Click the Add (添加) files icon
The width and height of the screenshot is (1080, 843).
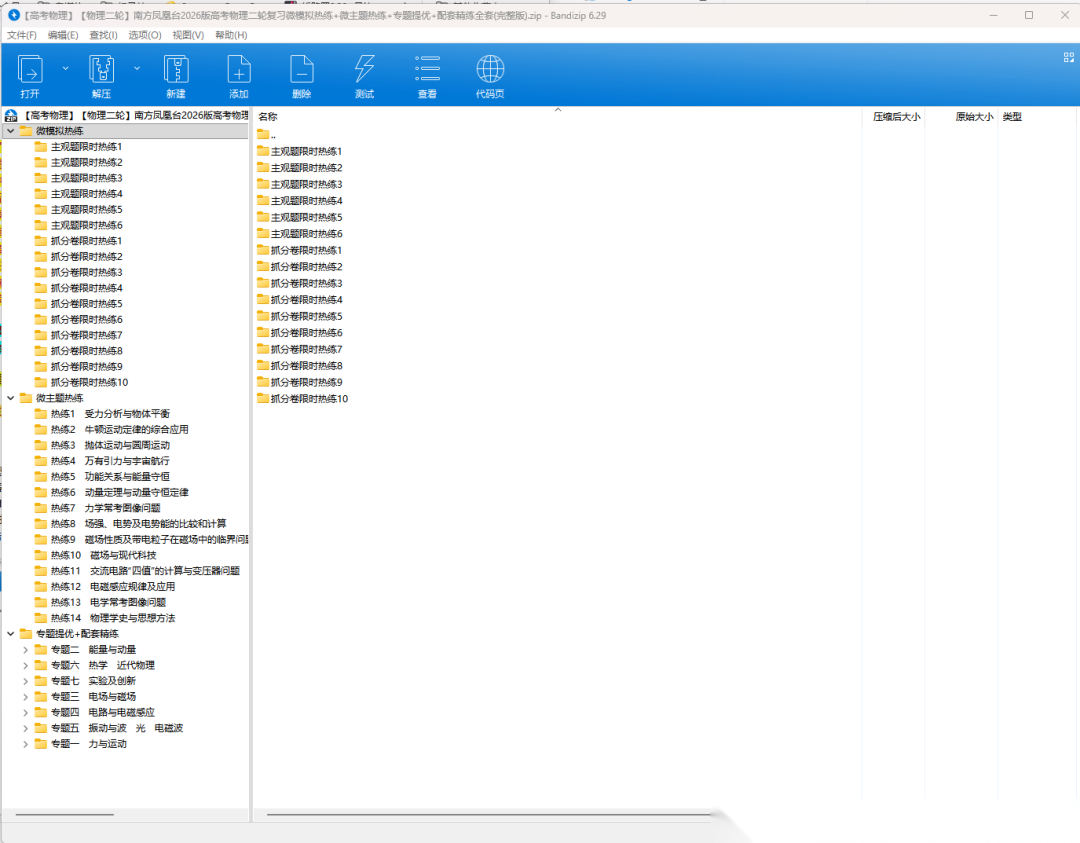(239, 69)
